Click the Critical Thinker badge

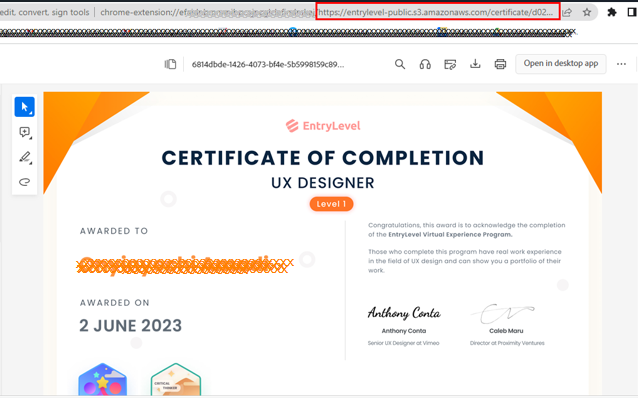pyautogui.click(x=175, y=379)
